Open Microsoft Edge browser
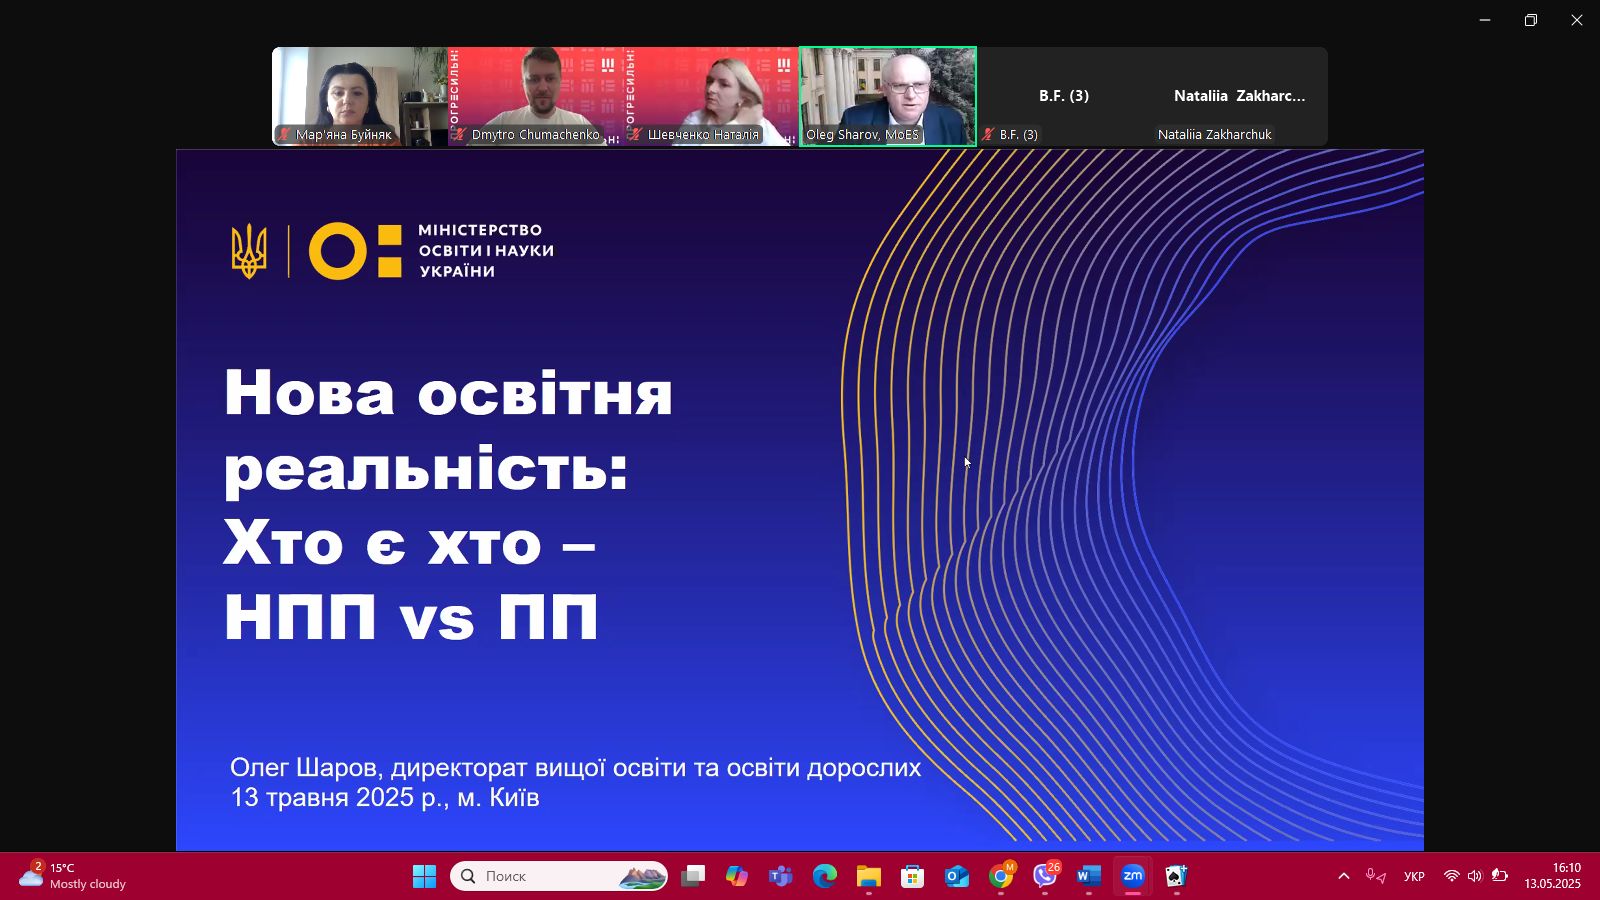The width and height of the screenshot is (1600, 900). [x=824, y=876]
